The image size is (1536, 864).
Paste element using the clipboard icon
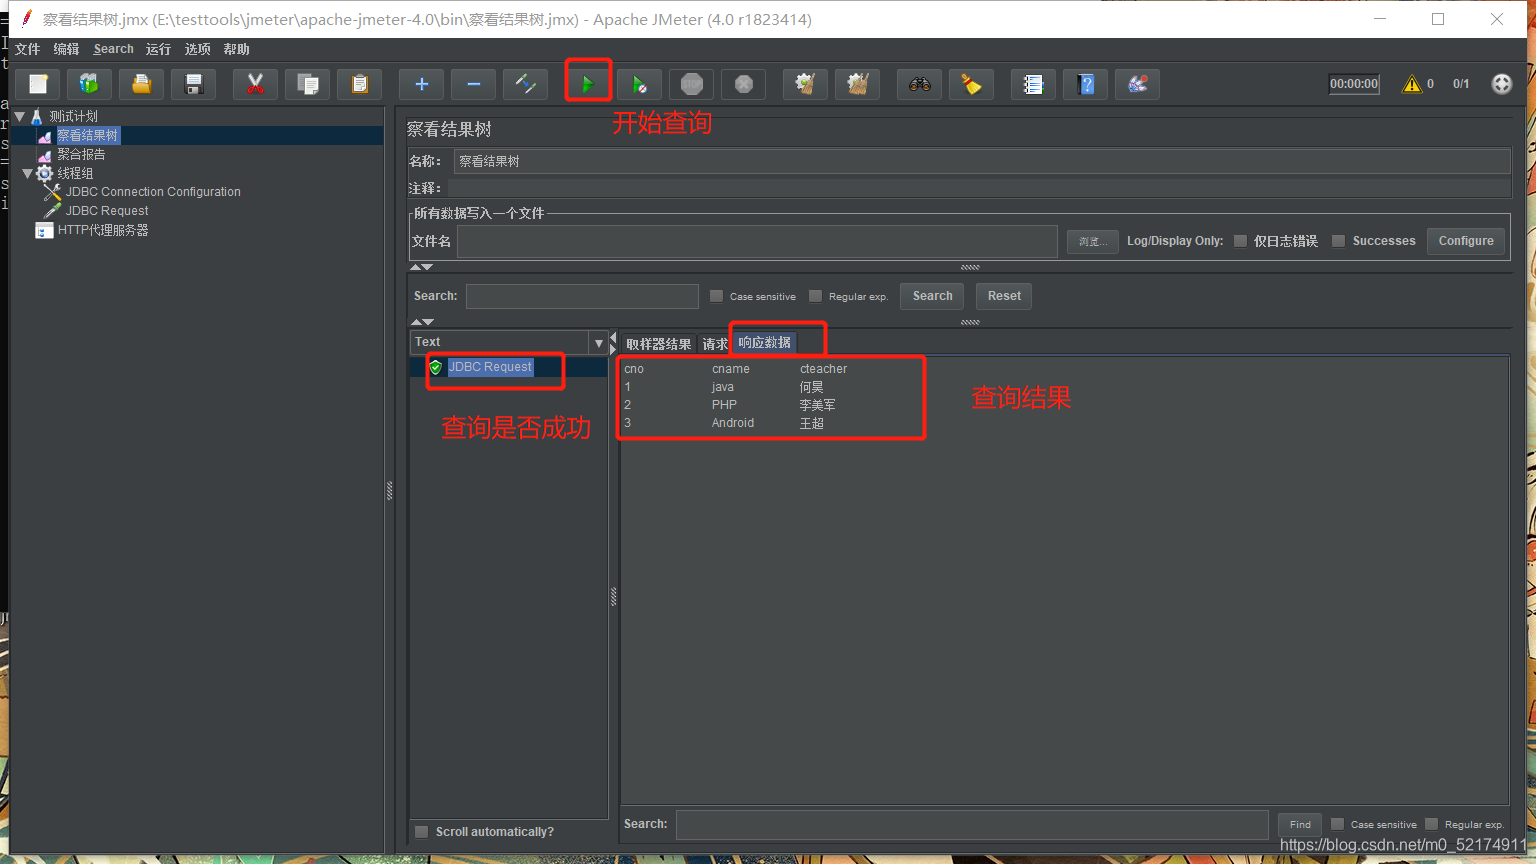pyautogui.click(x=360, y=85)
